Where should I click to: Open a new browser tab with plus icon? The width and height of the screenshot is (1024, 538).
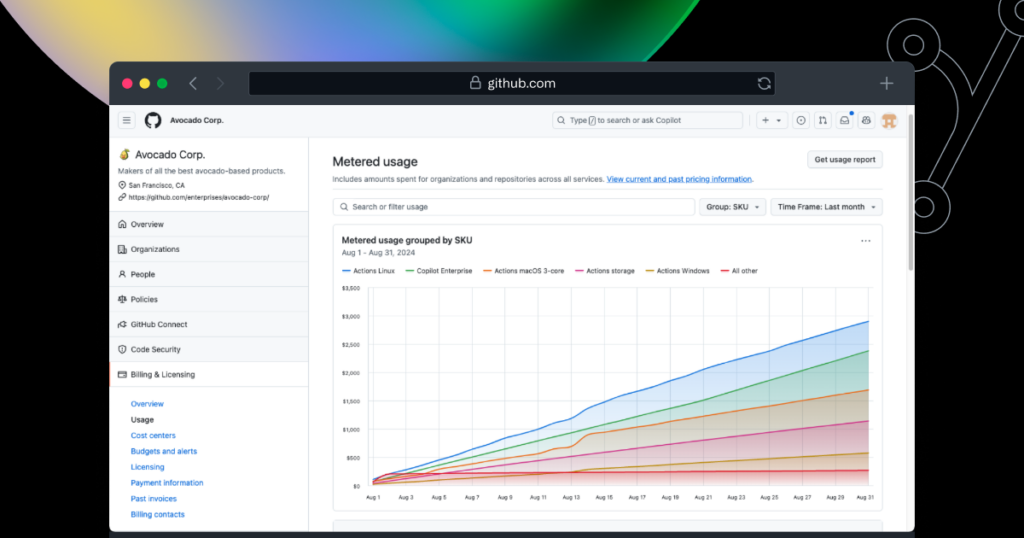(x=886, y=84)
